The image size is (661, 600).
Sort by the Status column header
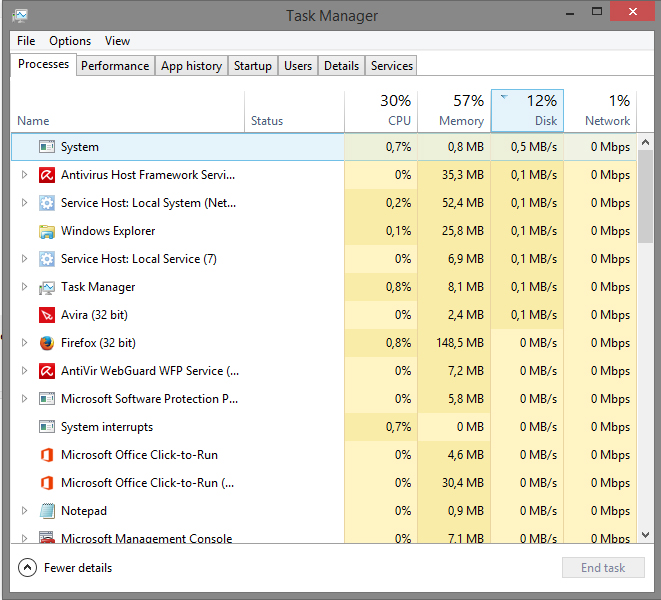(294, 111)
